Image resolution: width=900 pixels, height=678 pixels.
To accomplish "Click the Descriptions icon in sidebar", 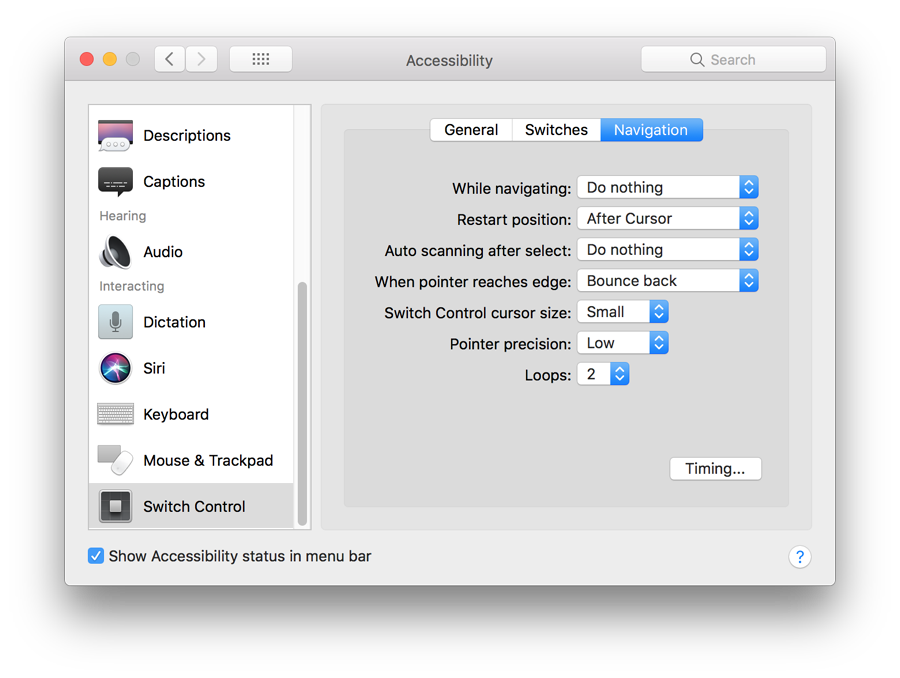I will 115,135.
